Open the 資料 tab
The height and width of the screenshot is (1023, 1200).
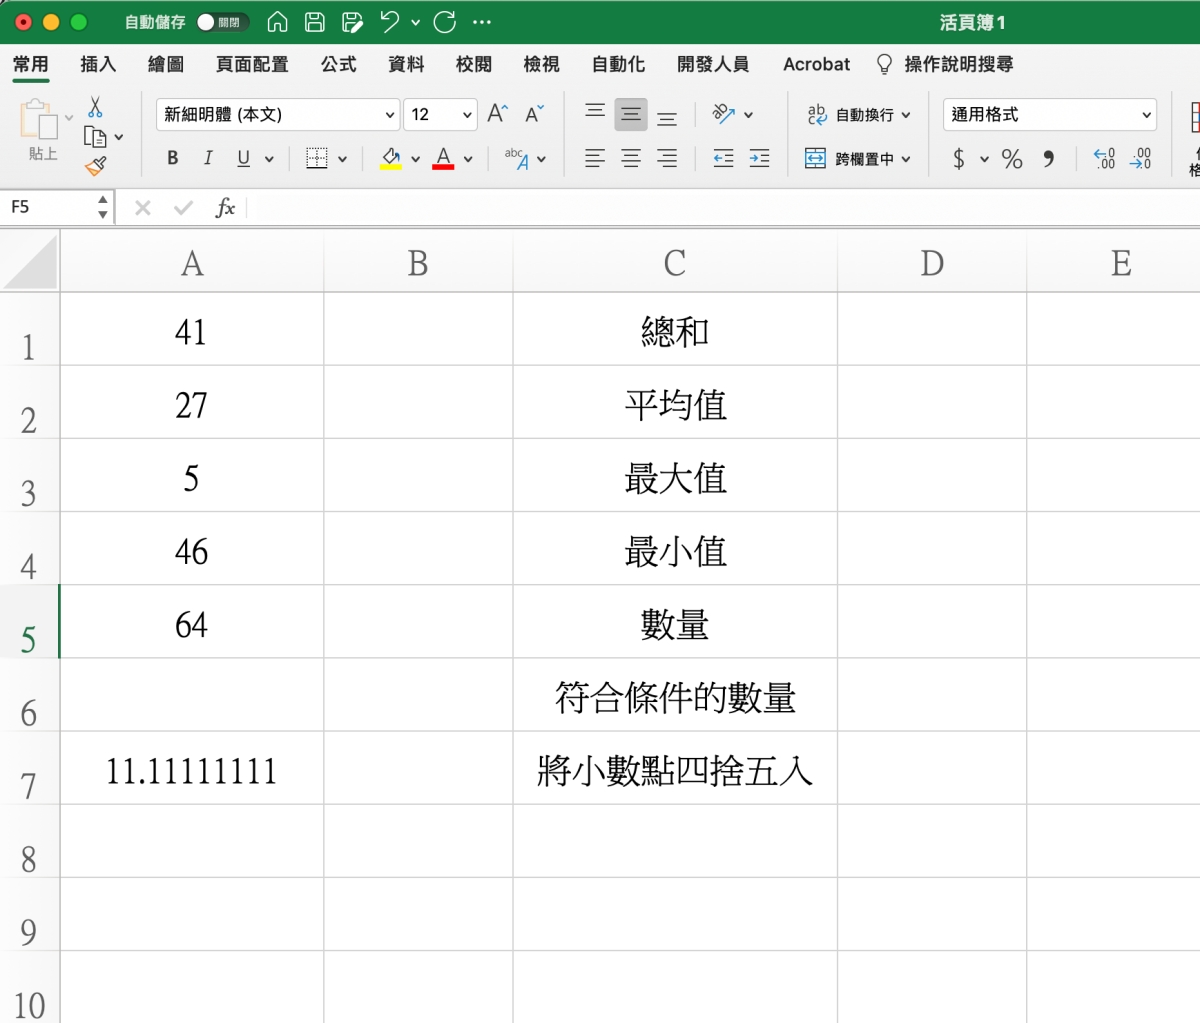[406, 64]
